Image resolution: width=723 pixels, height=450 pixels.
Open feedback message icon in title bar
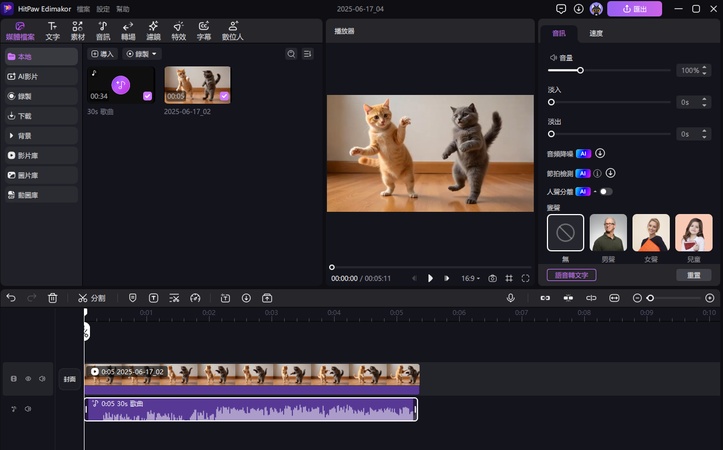561,9
